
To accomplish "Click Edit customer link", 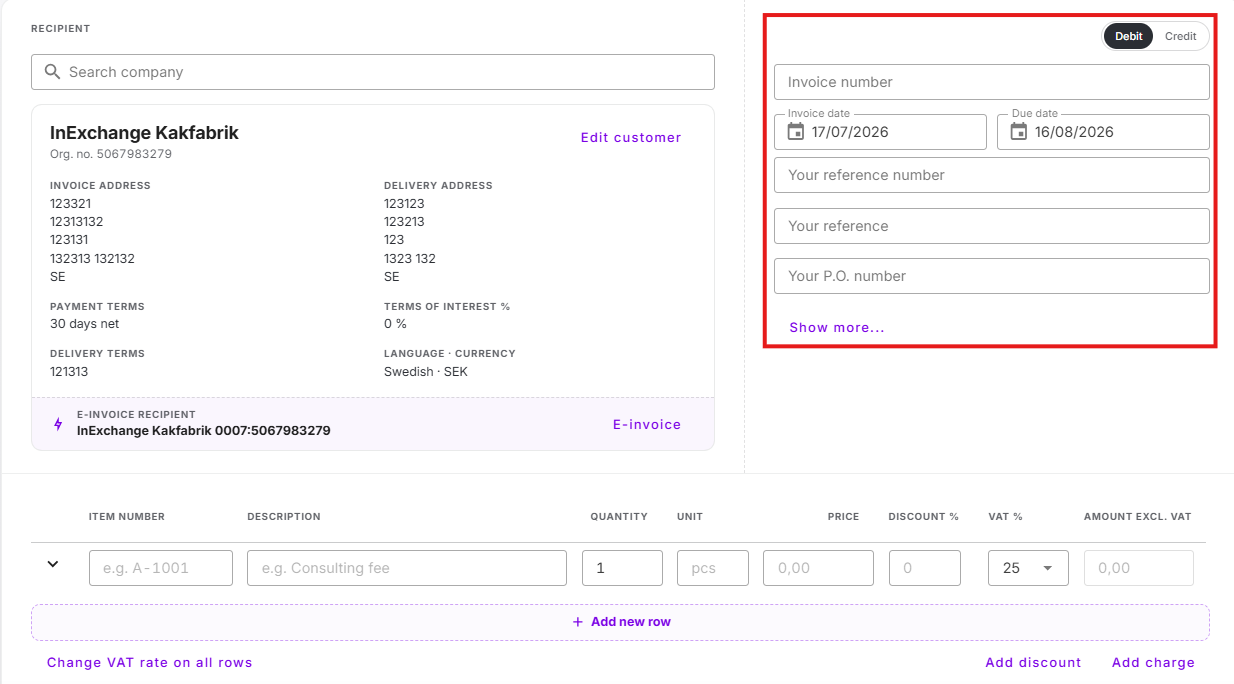I will tap(631, 138).
